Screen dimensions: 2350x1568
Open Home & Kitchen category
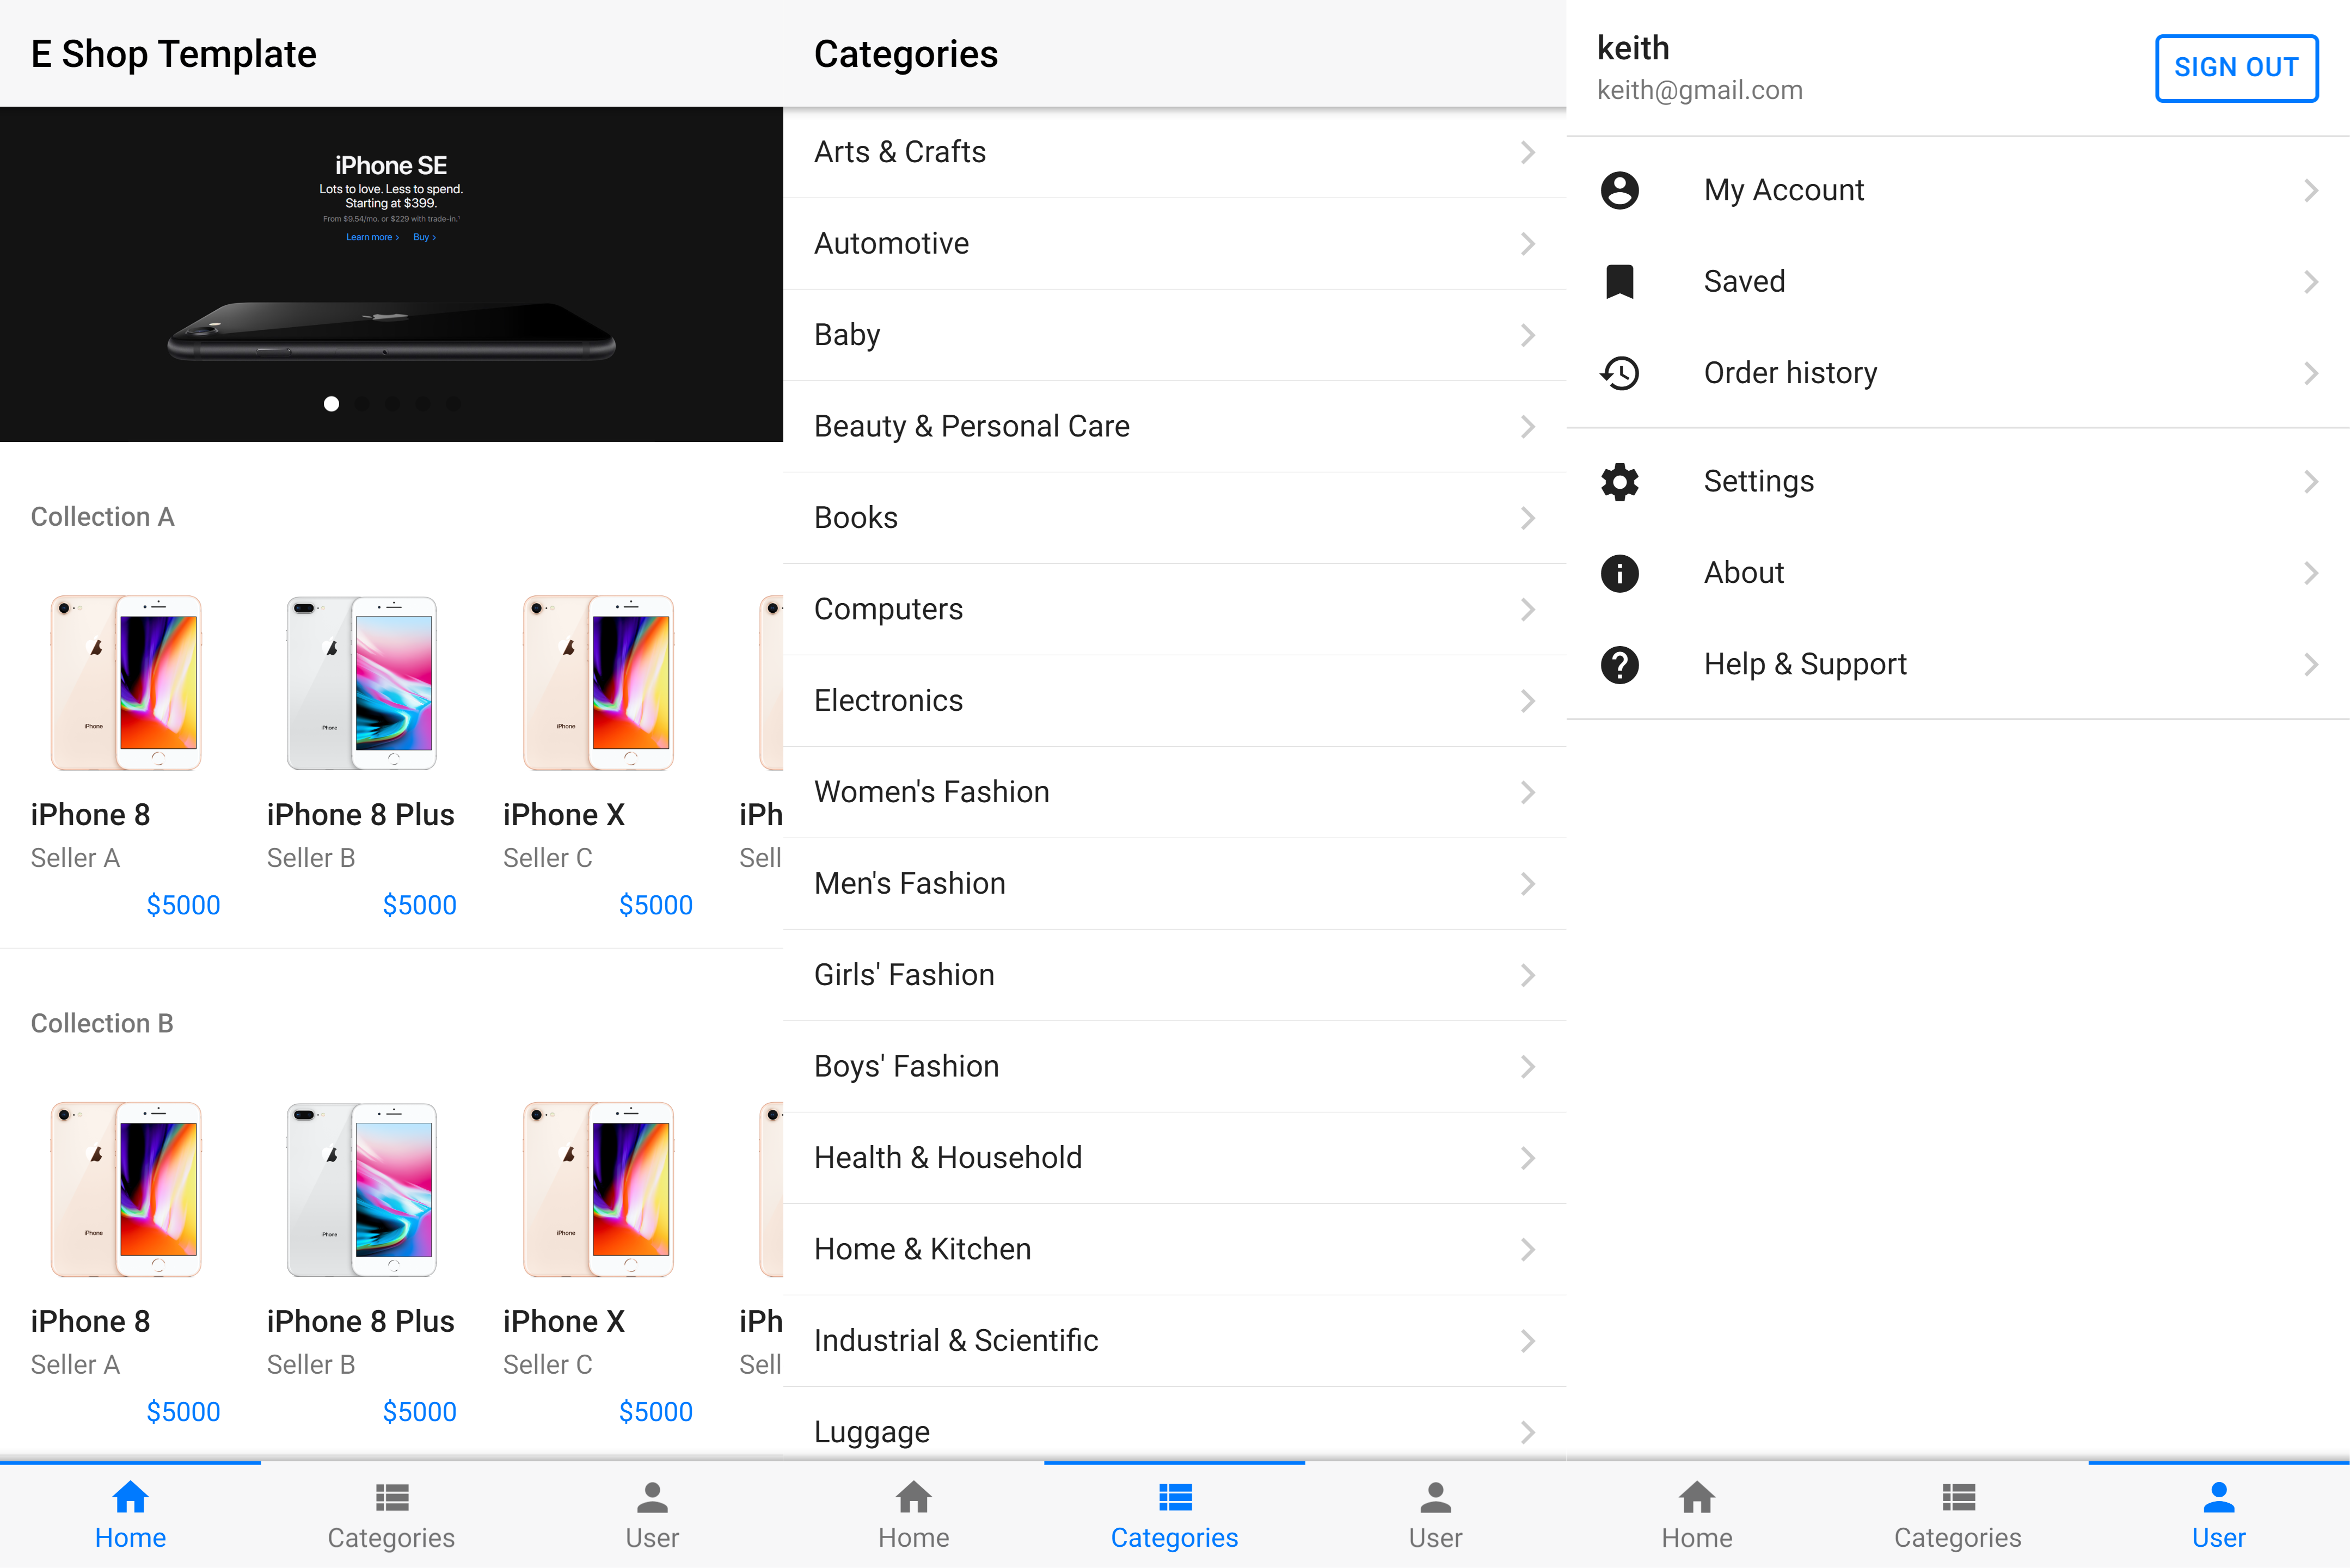coord(1174,1250)
